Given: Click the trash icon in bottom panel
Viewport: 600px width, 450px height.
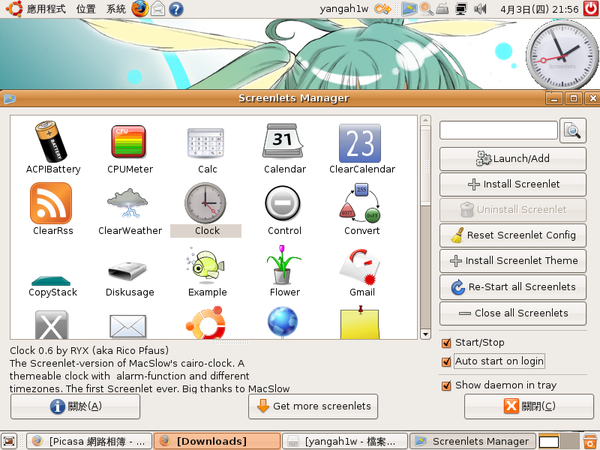Looking at the screenshot, I should click(x=591, y=441).
